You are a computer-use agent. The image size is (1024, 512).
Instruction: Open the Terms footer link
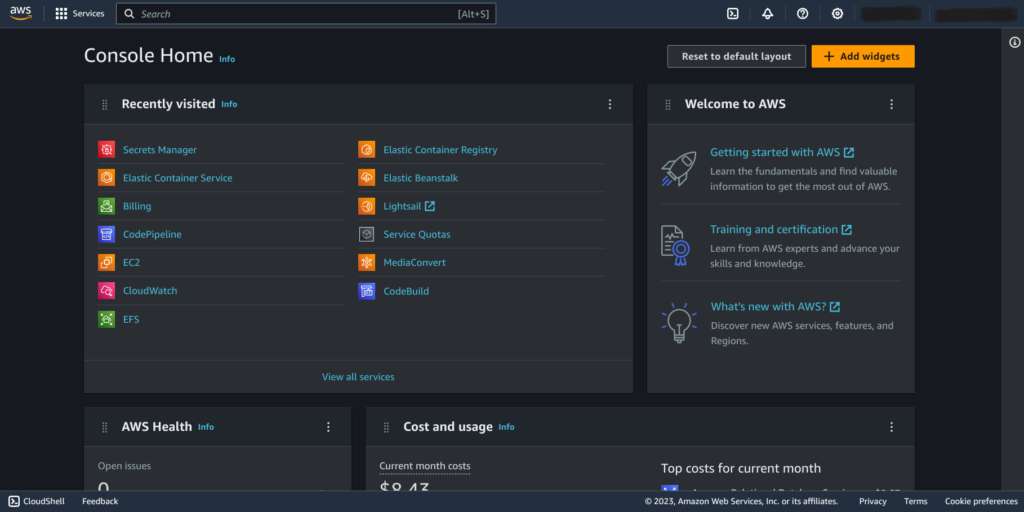coord(916,501)
